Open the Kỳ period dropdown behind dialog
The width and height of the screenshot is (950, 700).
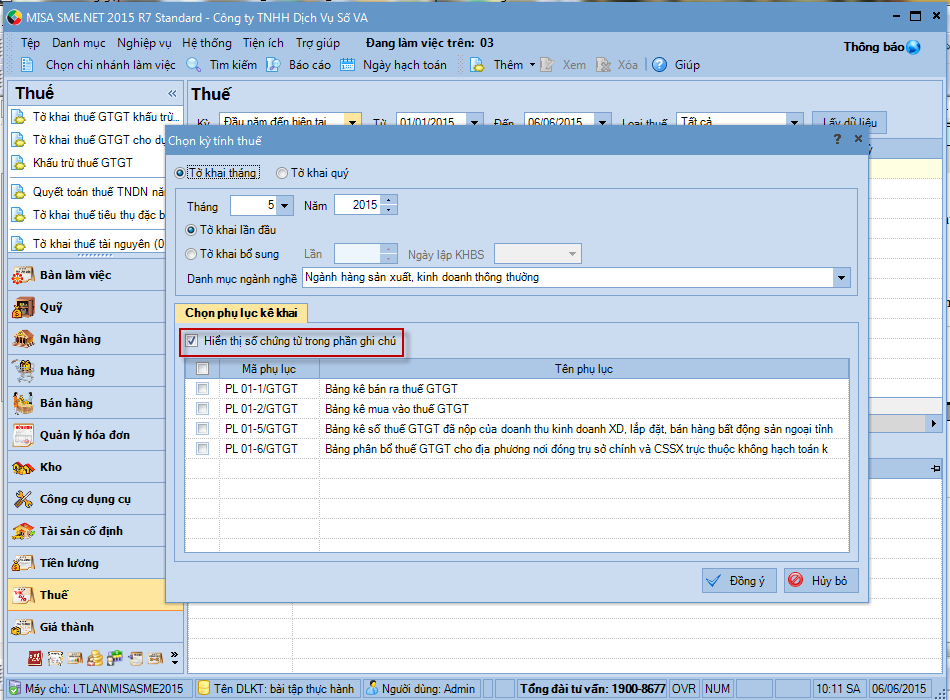[x=353, y=122]
